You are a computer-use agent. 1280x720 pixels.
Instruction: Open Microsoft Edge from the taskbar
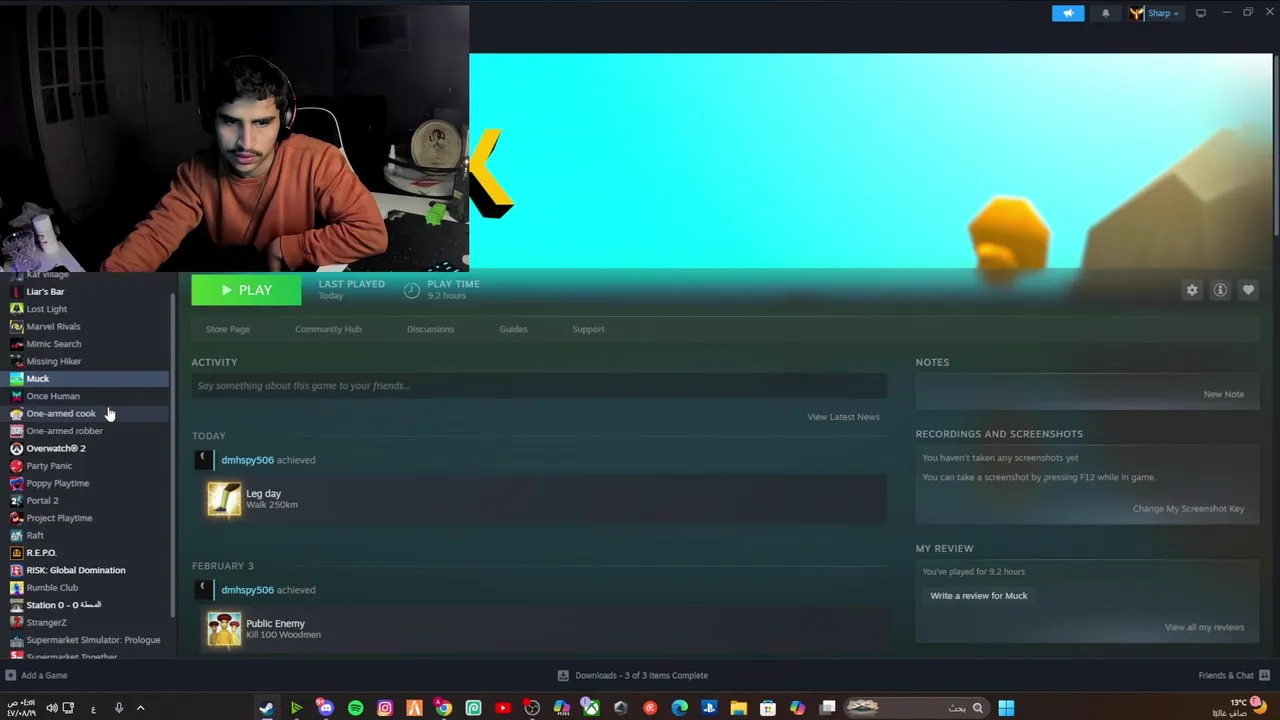click(680, 708)
